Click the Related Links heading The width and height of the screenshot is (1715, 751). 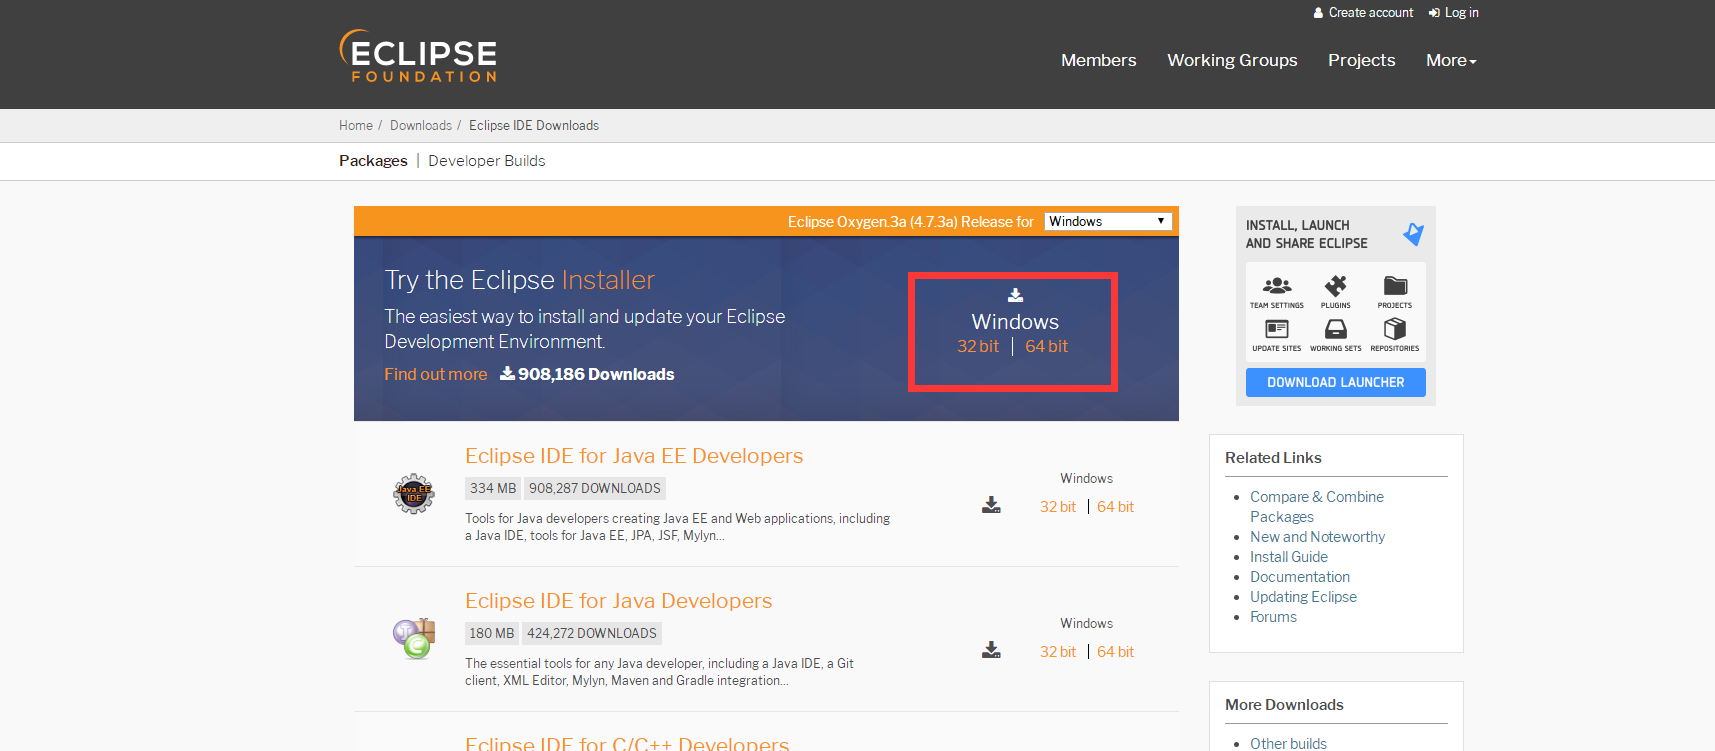point(1273,458)
